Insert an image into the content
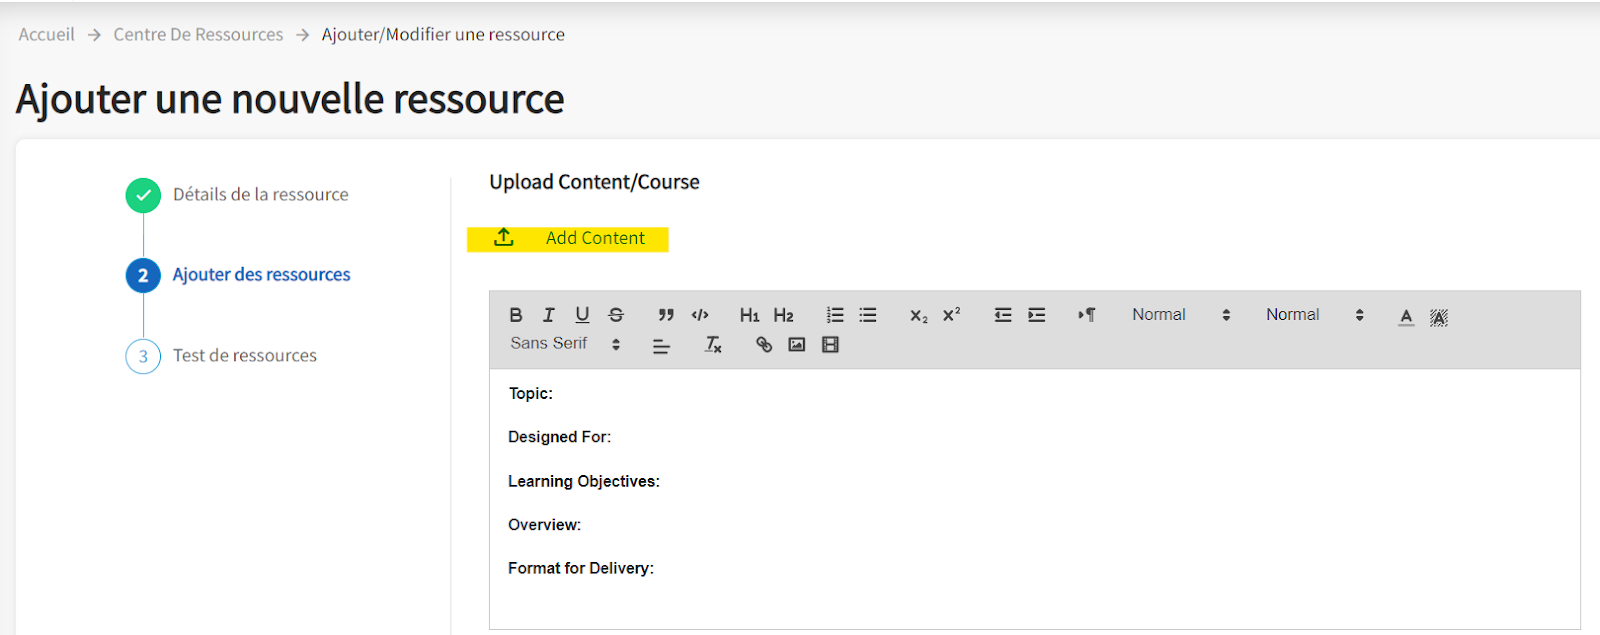This screenshot has width=1600, height=635. 797,345
